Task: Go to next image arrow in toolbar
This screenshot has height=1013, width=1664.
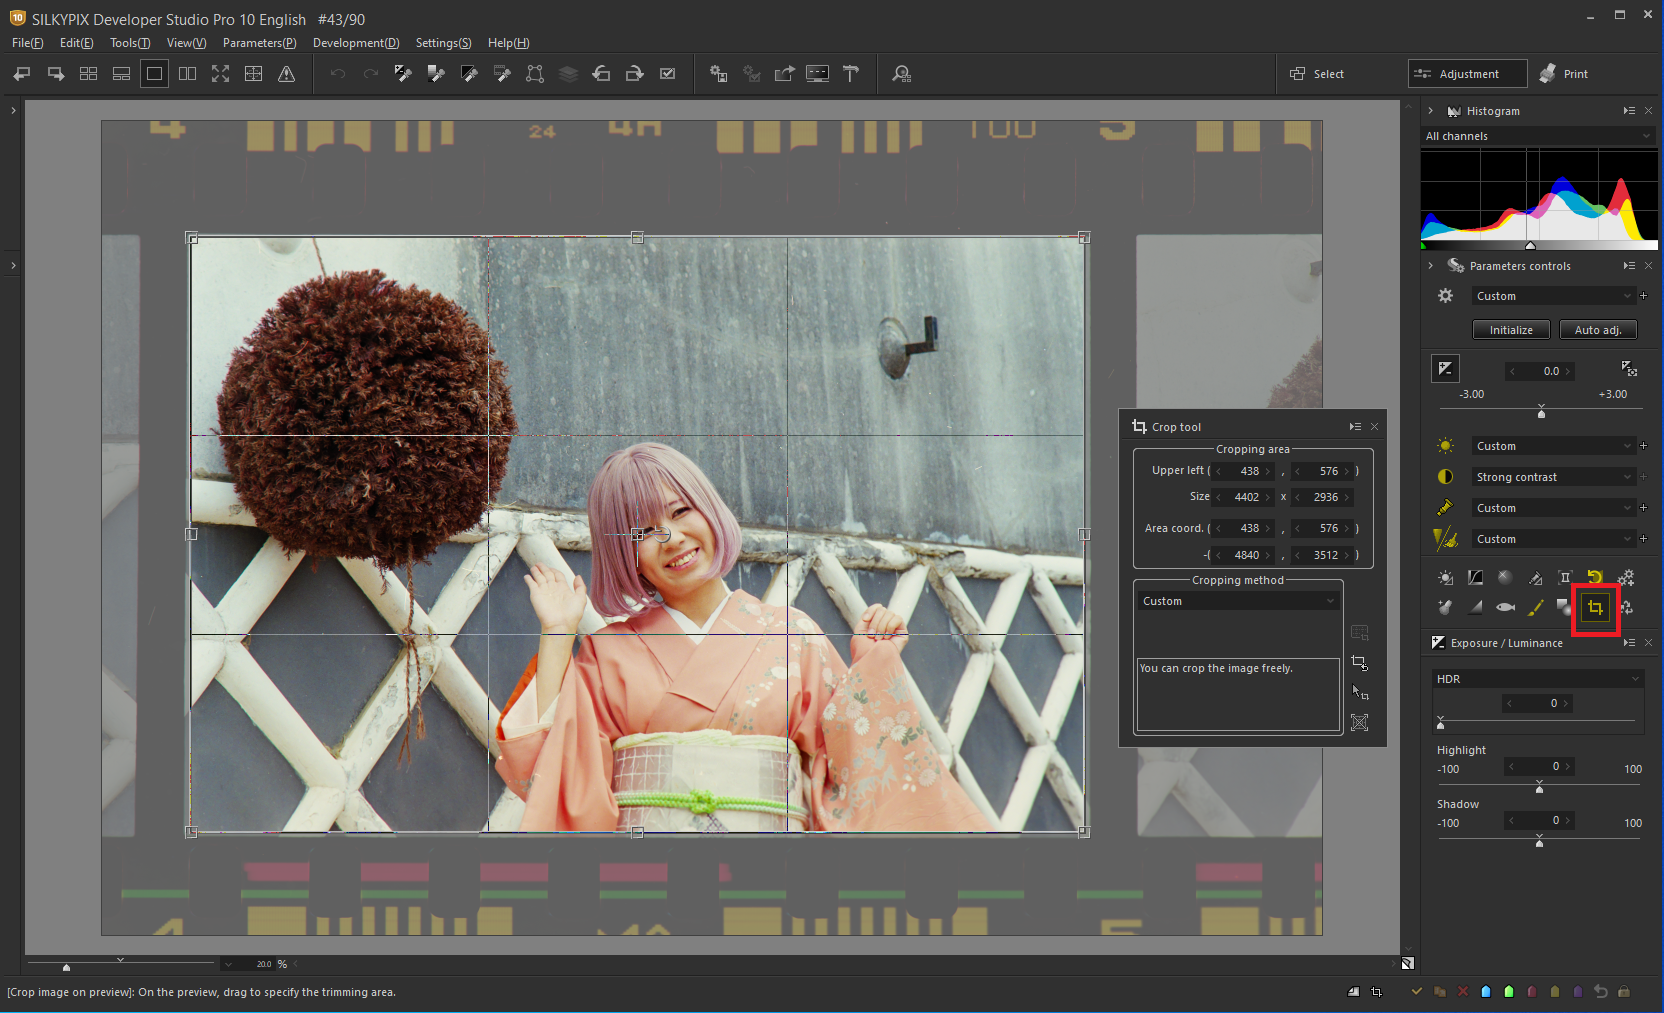Action: tap(56, 74)
